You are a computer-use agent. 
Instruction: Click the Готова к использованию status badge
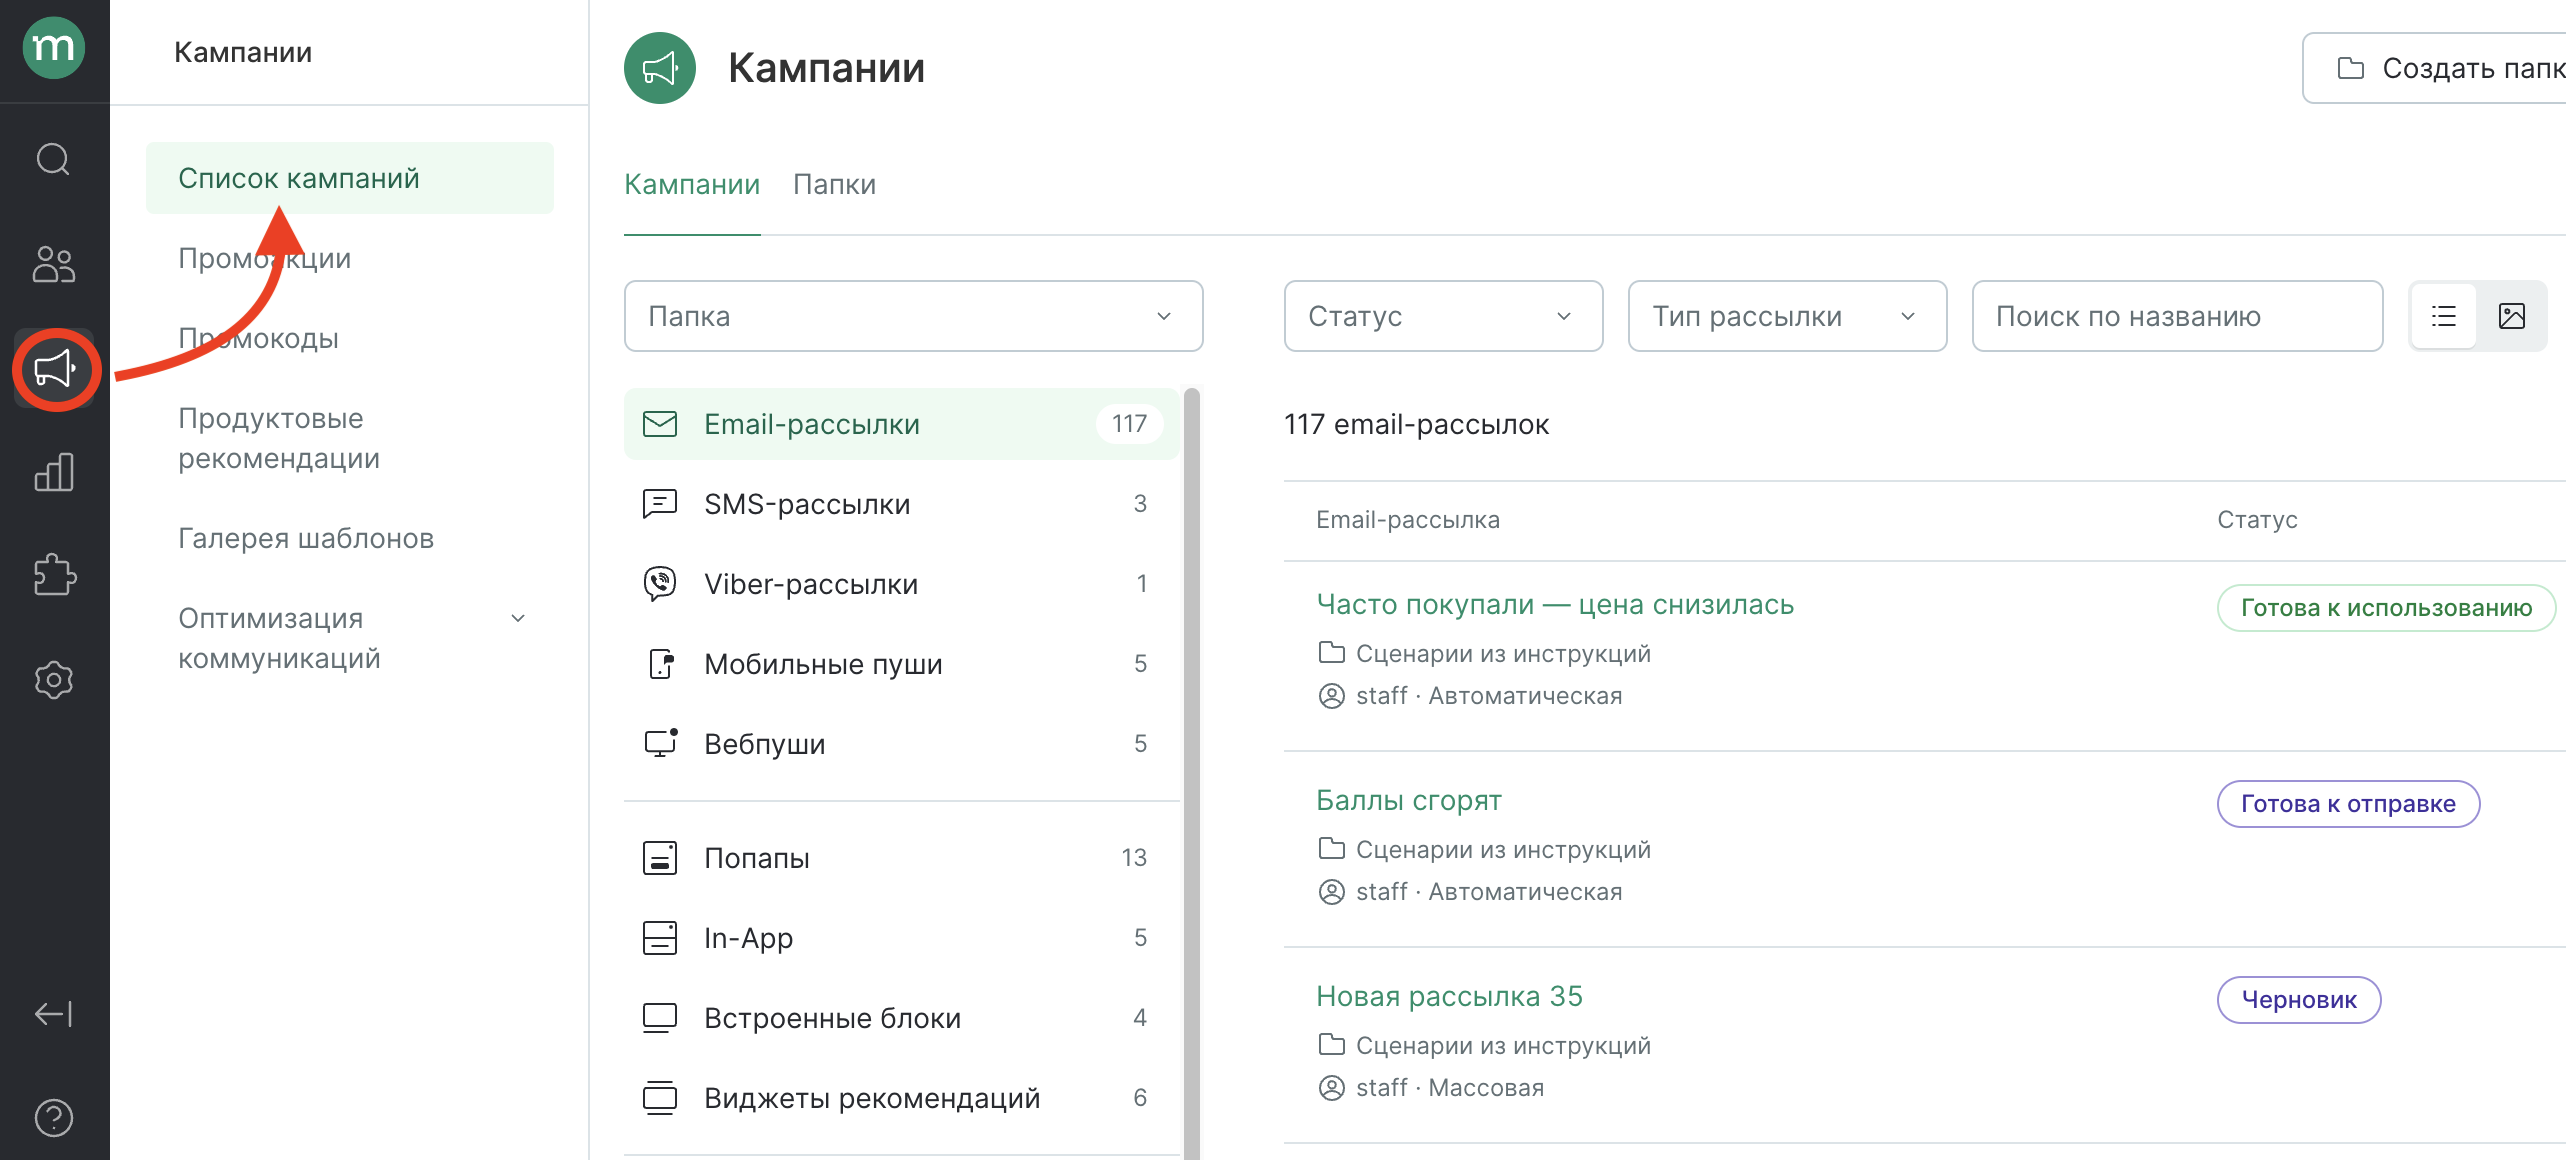tap(2386, 608)
